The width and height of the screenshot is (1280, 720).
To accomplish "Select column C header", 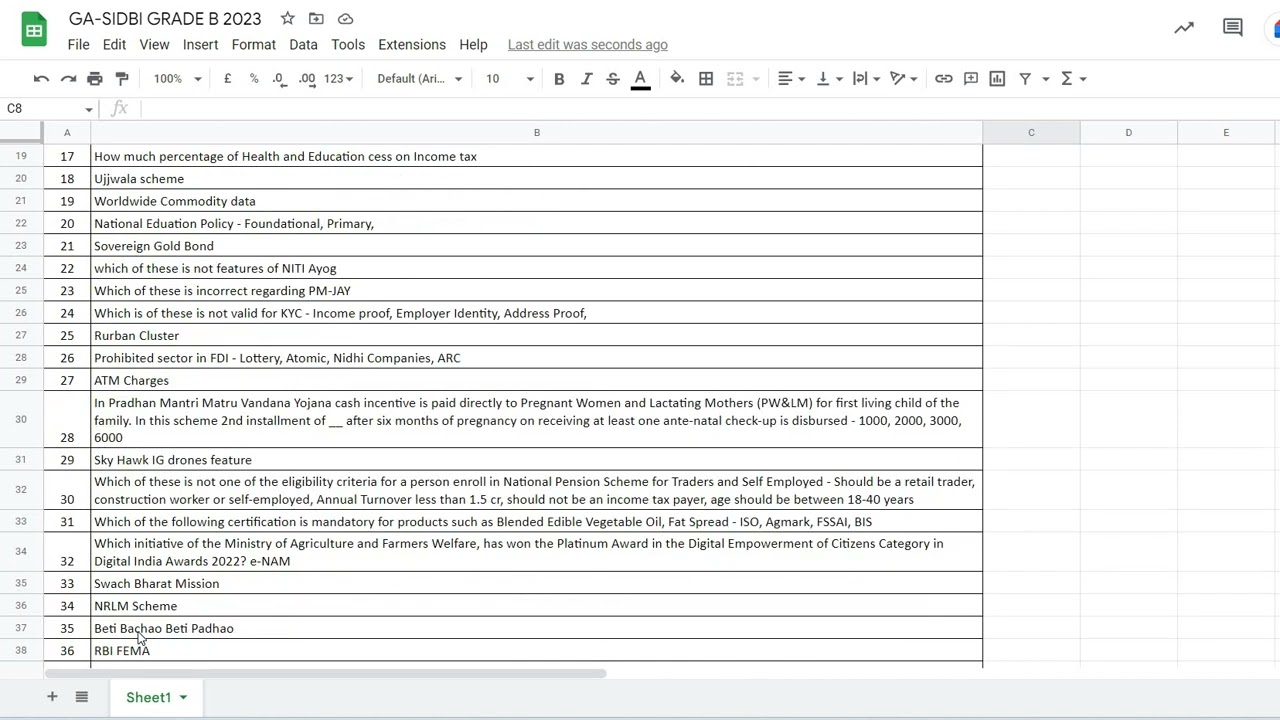I will click(x=1031, y=132).
